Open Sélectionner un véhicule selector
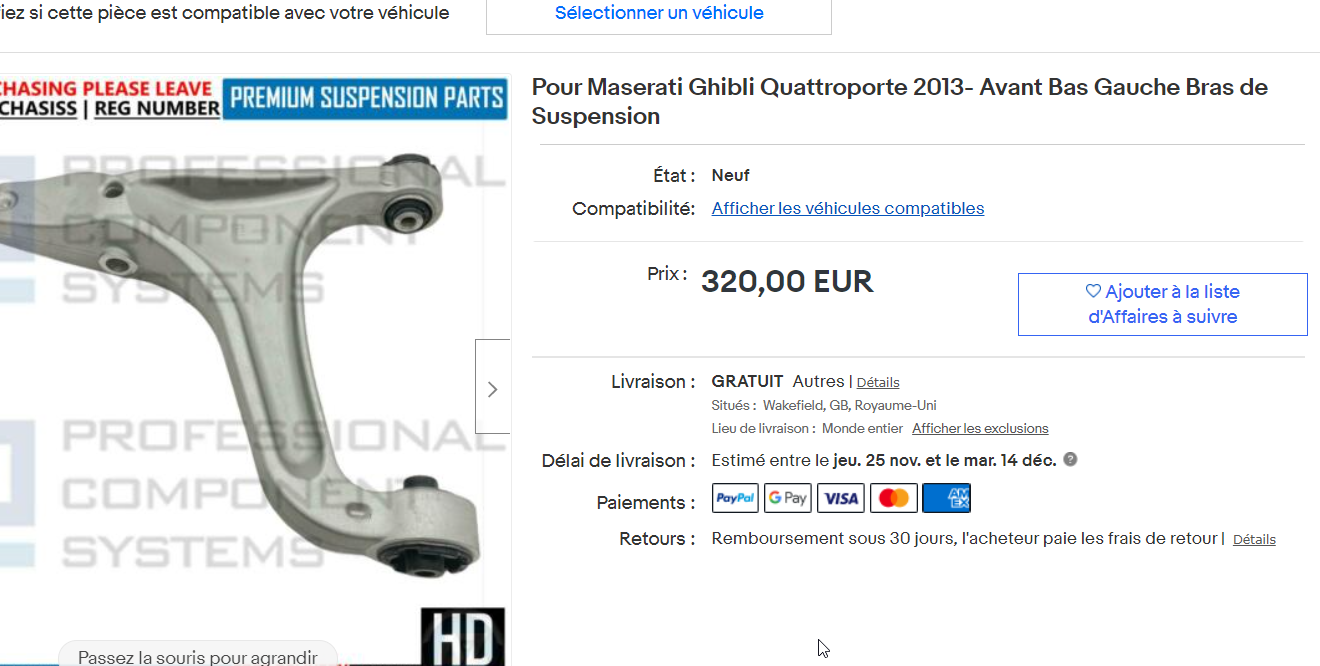This screenshot has height=666, width=1320. click(x=659, y=14)
